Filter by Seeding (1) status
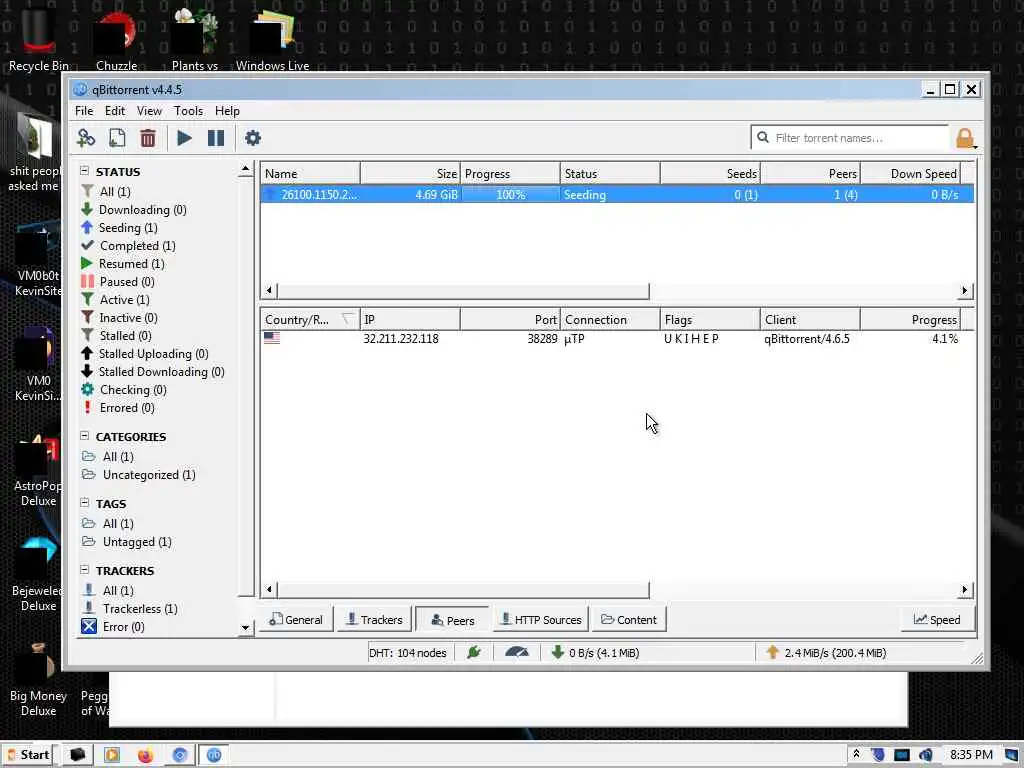The width and height of the screenshot is (1024, 768). tap(120, 227)
